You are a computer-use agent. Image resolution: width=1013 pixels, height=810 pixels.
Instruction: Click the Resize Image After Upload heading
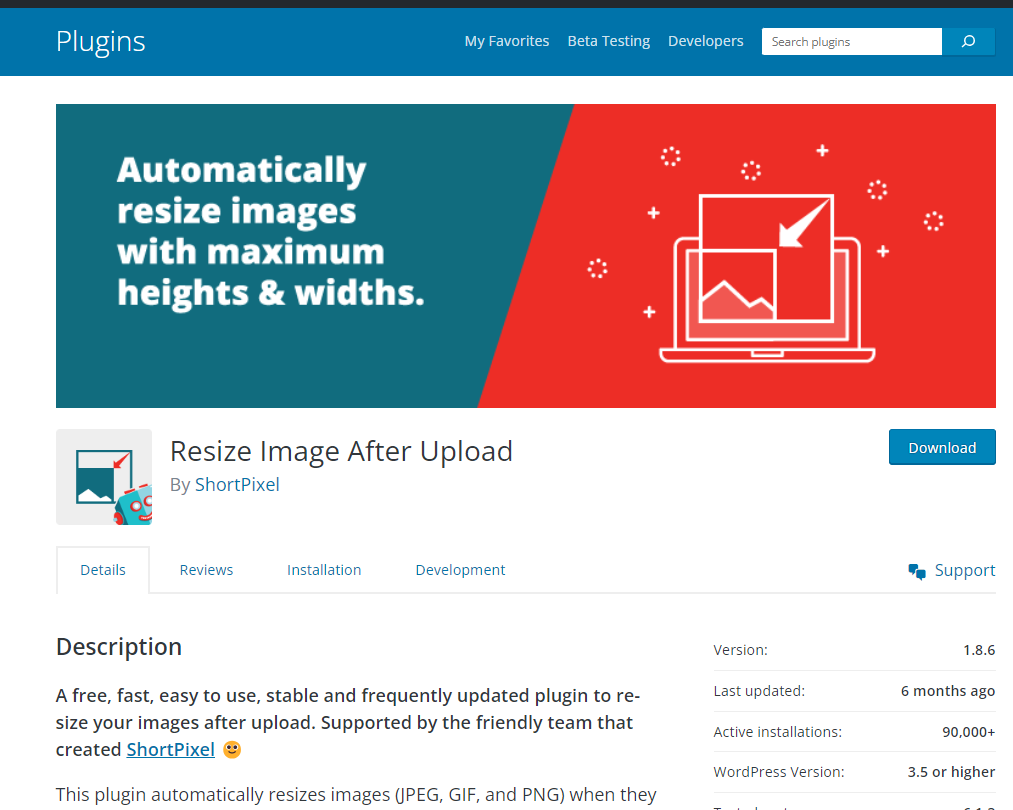tap(341, 451)
